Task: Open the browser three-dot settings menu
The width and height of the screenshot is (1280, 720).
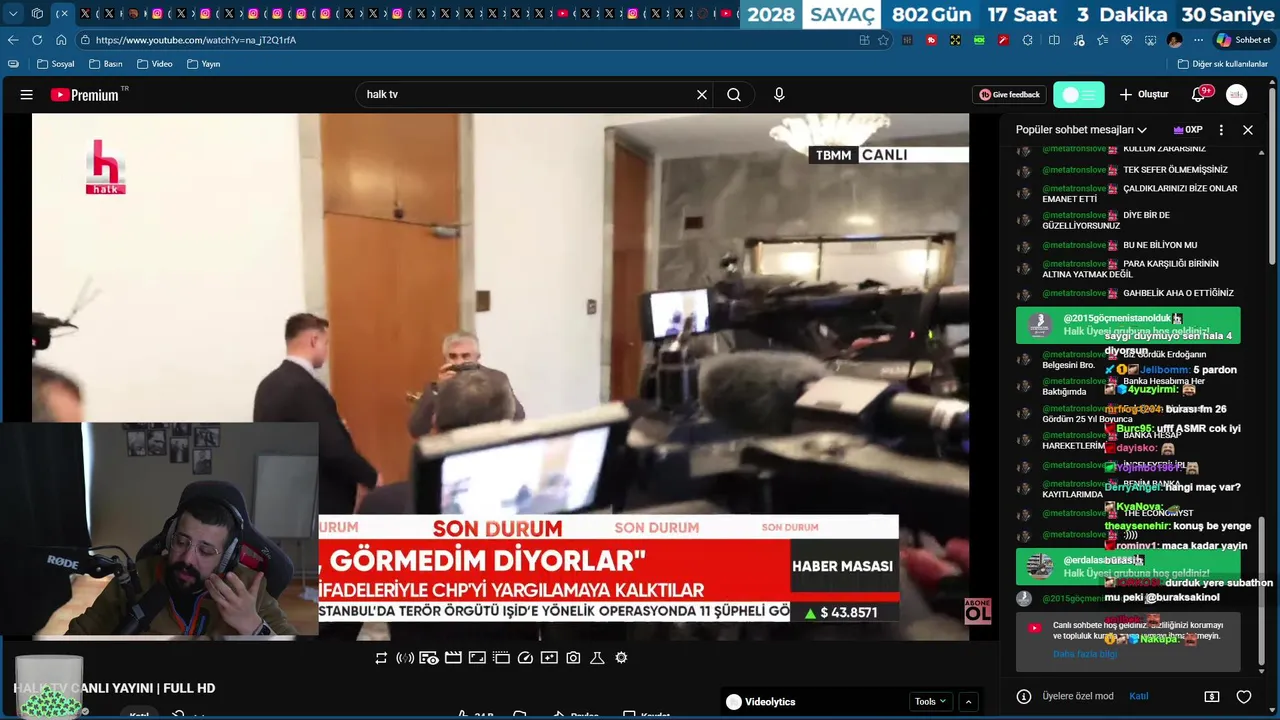Action: tap(1198, 40)
